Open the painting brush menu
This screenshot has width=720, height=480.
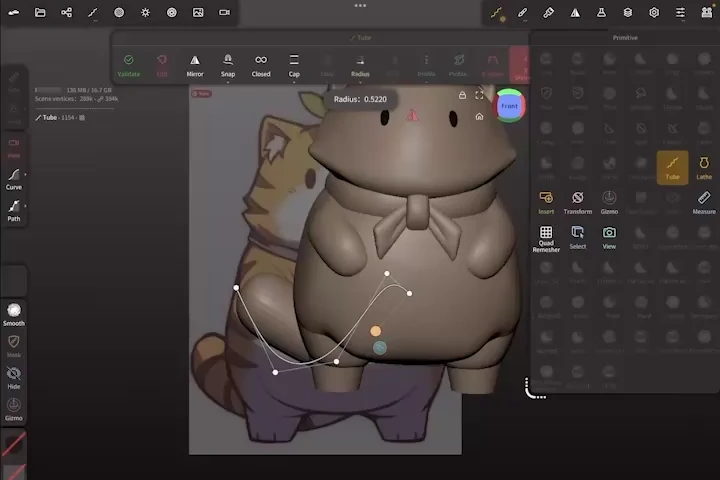pyautogui.click(x=549, y=12)
